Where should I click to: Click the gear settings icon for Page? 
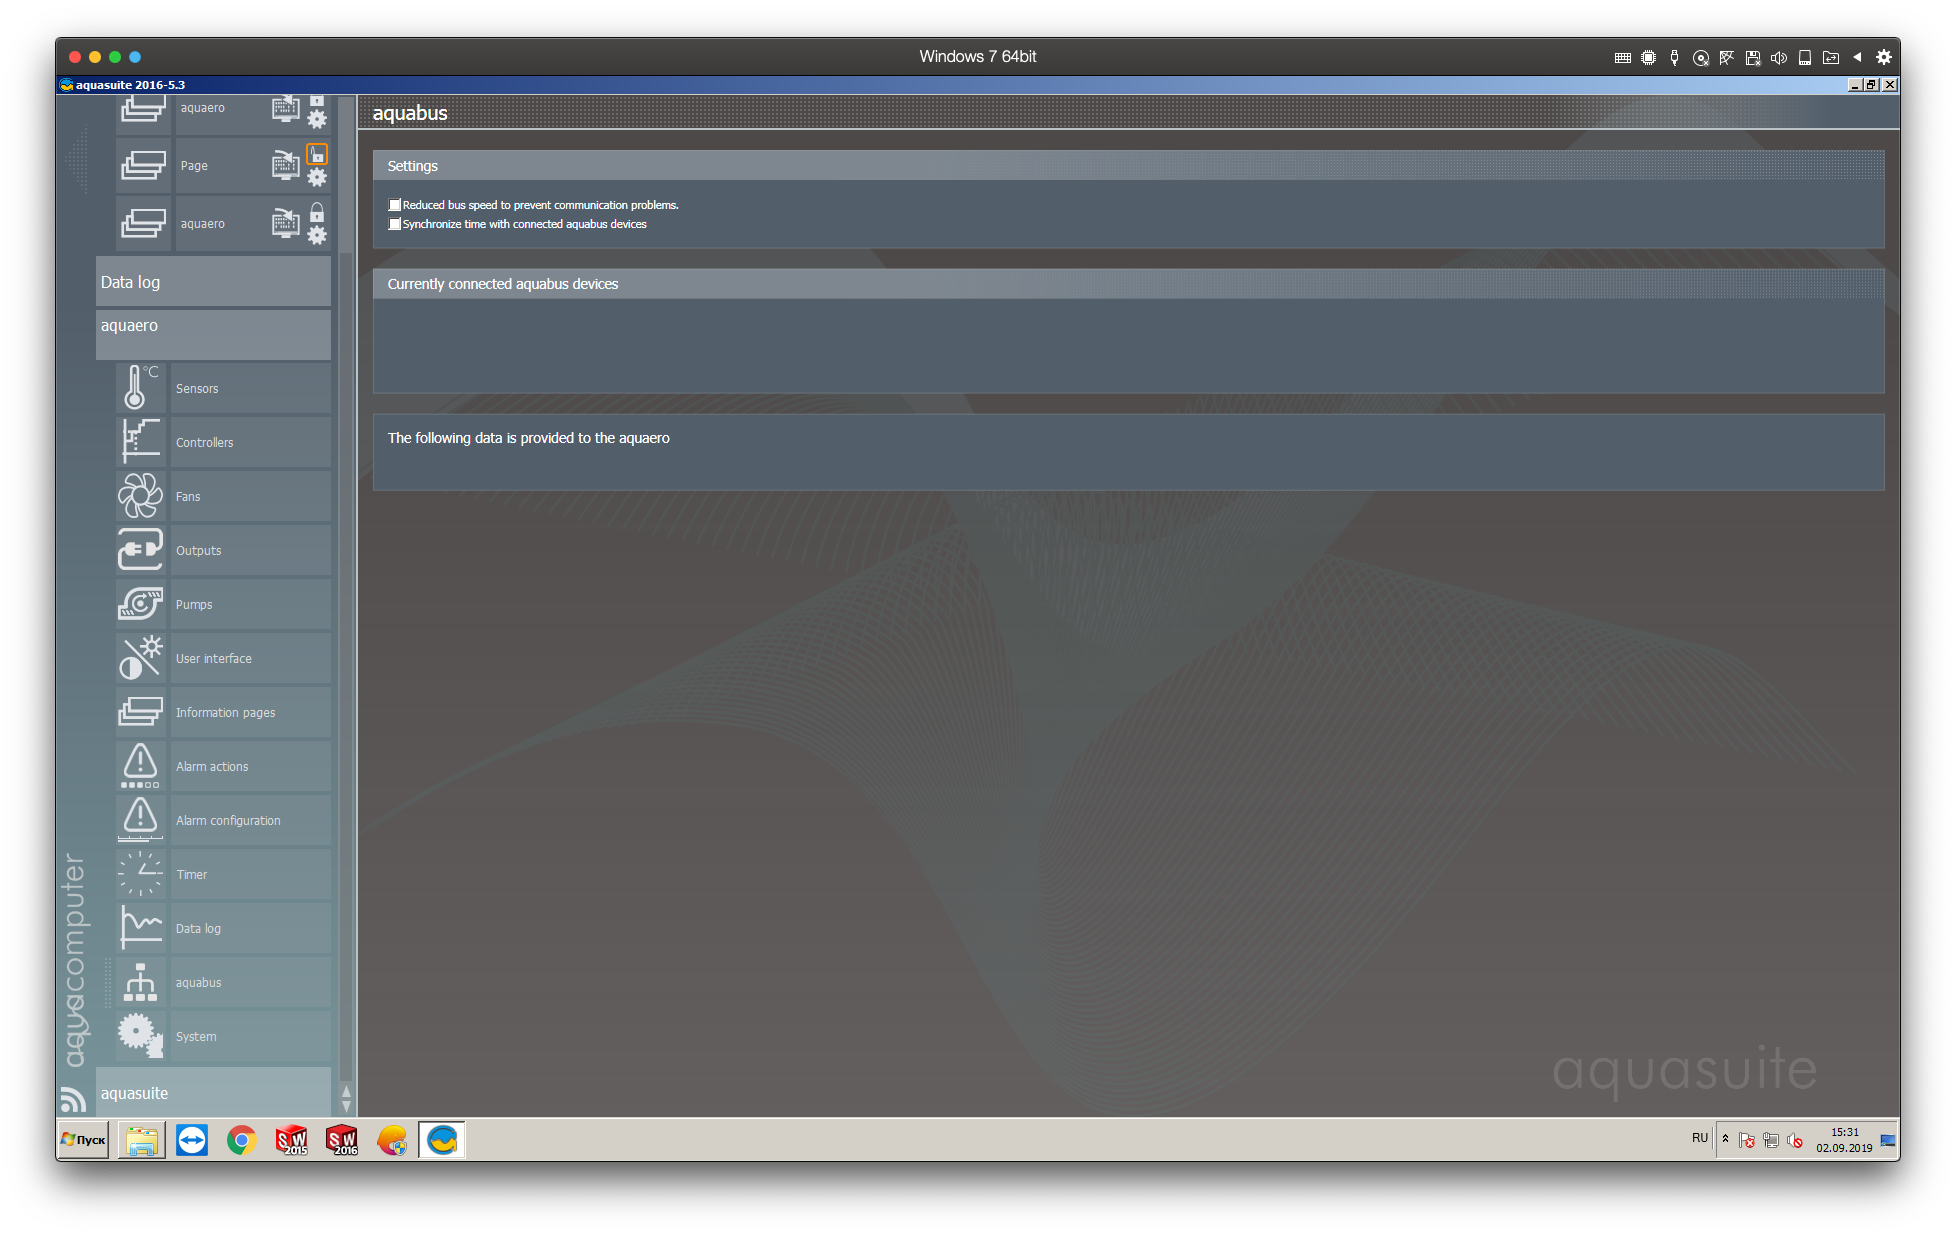coord(317,178)
